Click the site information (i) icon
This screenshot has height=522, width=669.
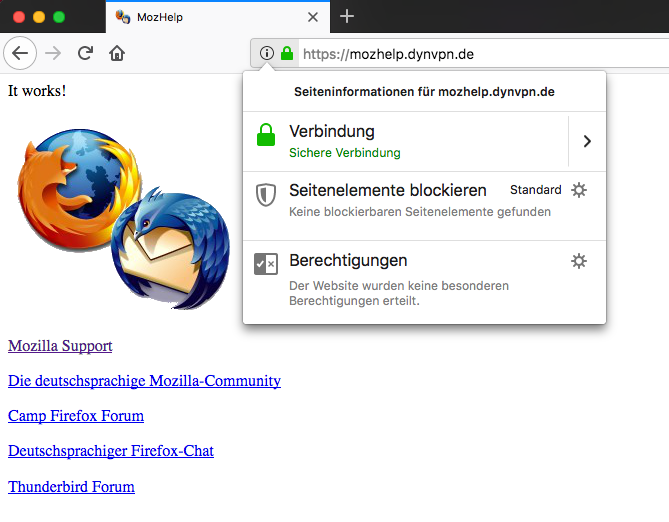point(267,53)
